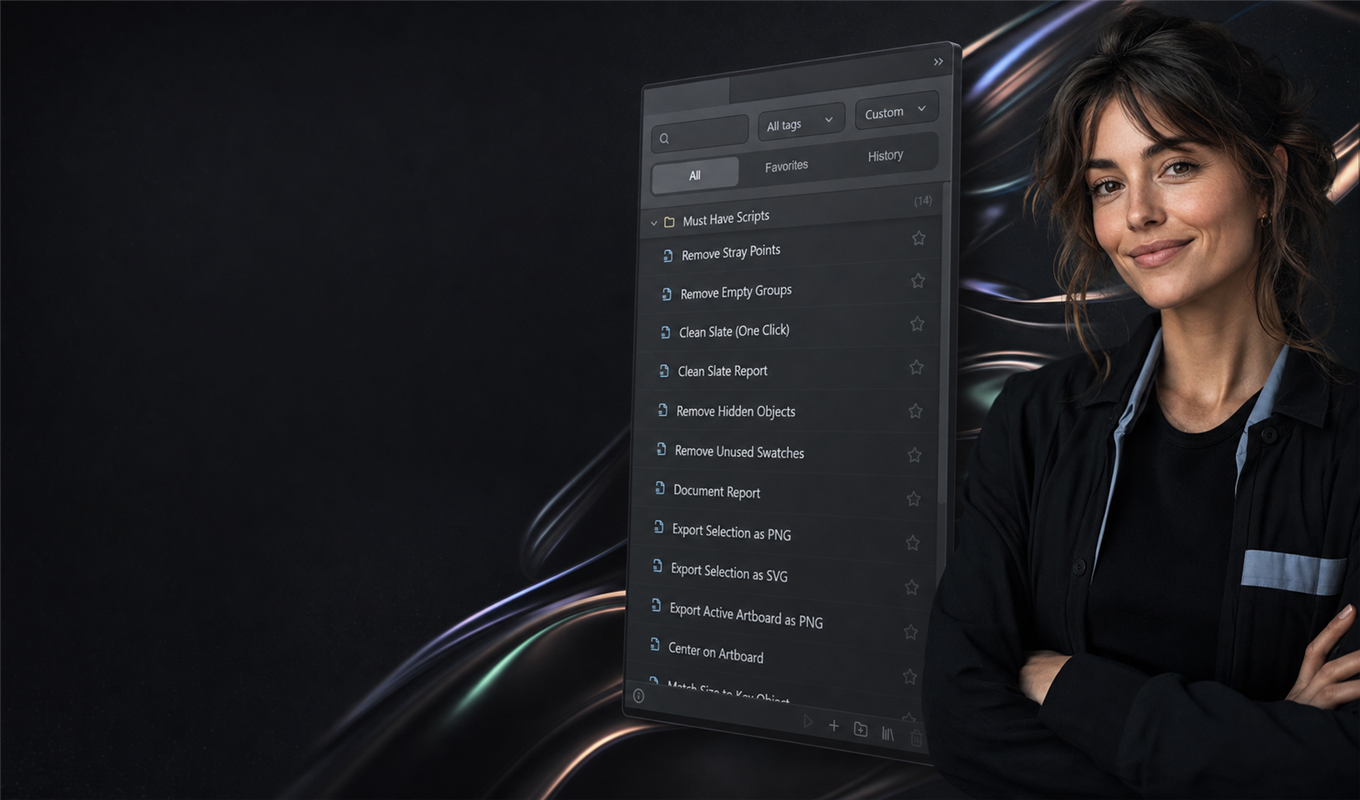Star the Remove Empty Groups script
Screen dimensions: 1360x800
pos(917,281)
